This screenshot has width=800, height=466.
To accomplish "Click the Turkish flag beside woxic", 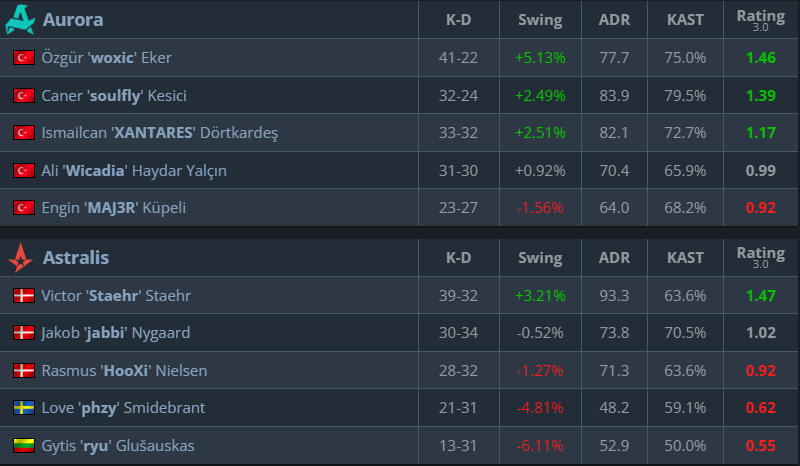I will [23, 58].
